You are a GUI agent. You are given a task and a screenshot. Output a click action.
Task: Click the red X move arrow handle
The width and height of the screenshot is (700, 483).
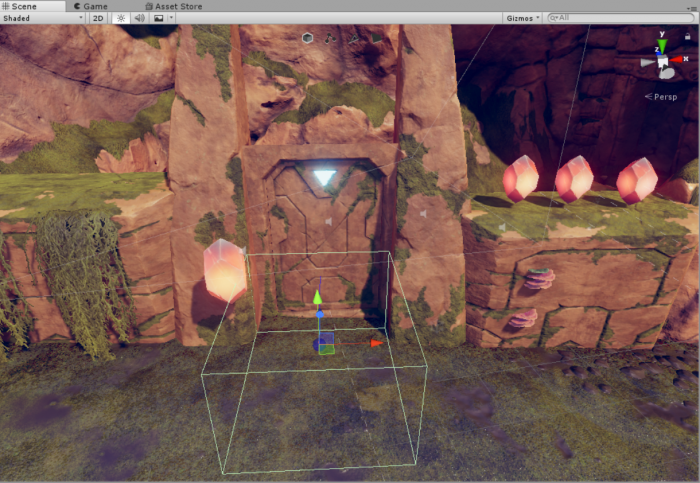tap(376, 342)
